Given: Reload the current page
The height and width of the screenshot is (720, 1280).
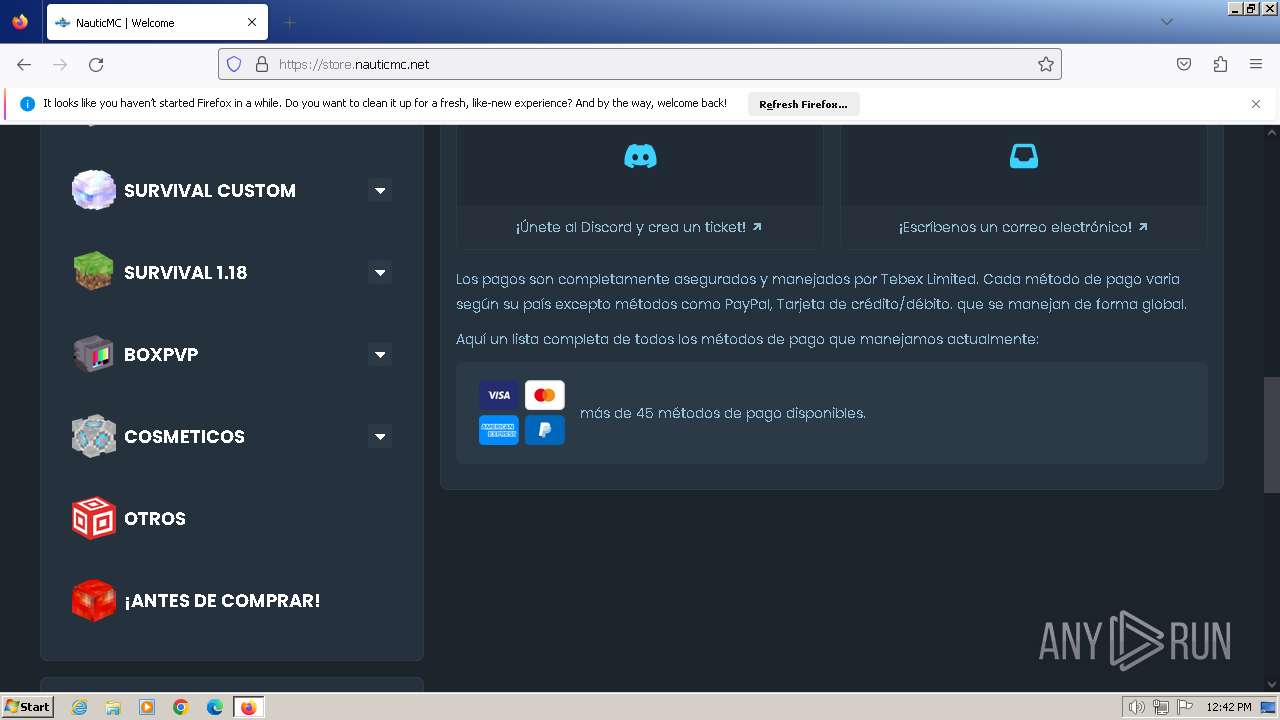Looking at the screenshot, I should (x=96, y=64).
